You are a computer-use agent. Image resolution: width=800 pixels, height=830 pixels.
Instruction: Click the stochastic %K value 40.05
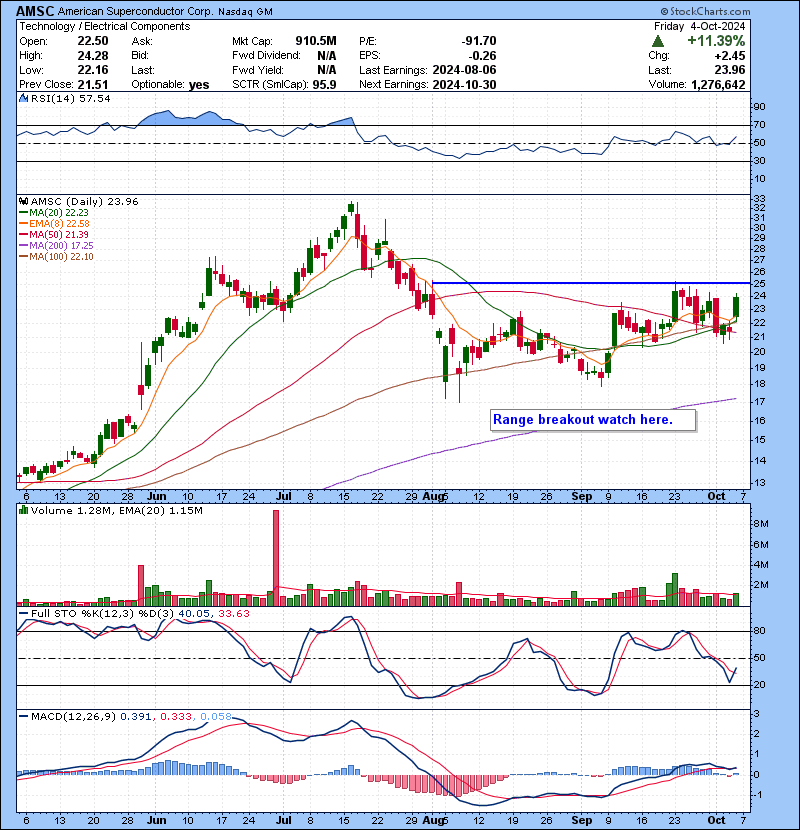(195, 613)
